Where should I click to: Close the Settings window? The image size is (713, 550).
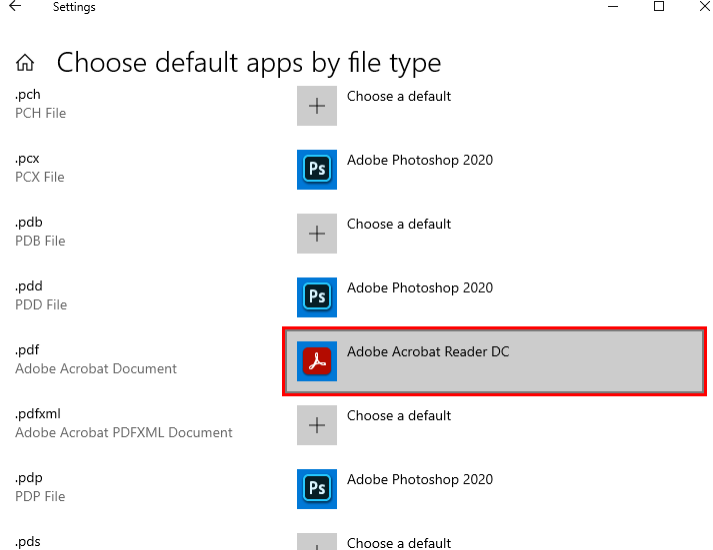click(x=704, y=6)
